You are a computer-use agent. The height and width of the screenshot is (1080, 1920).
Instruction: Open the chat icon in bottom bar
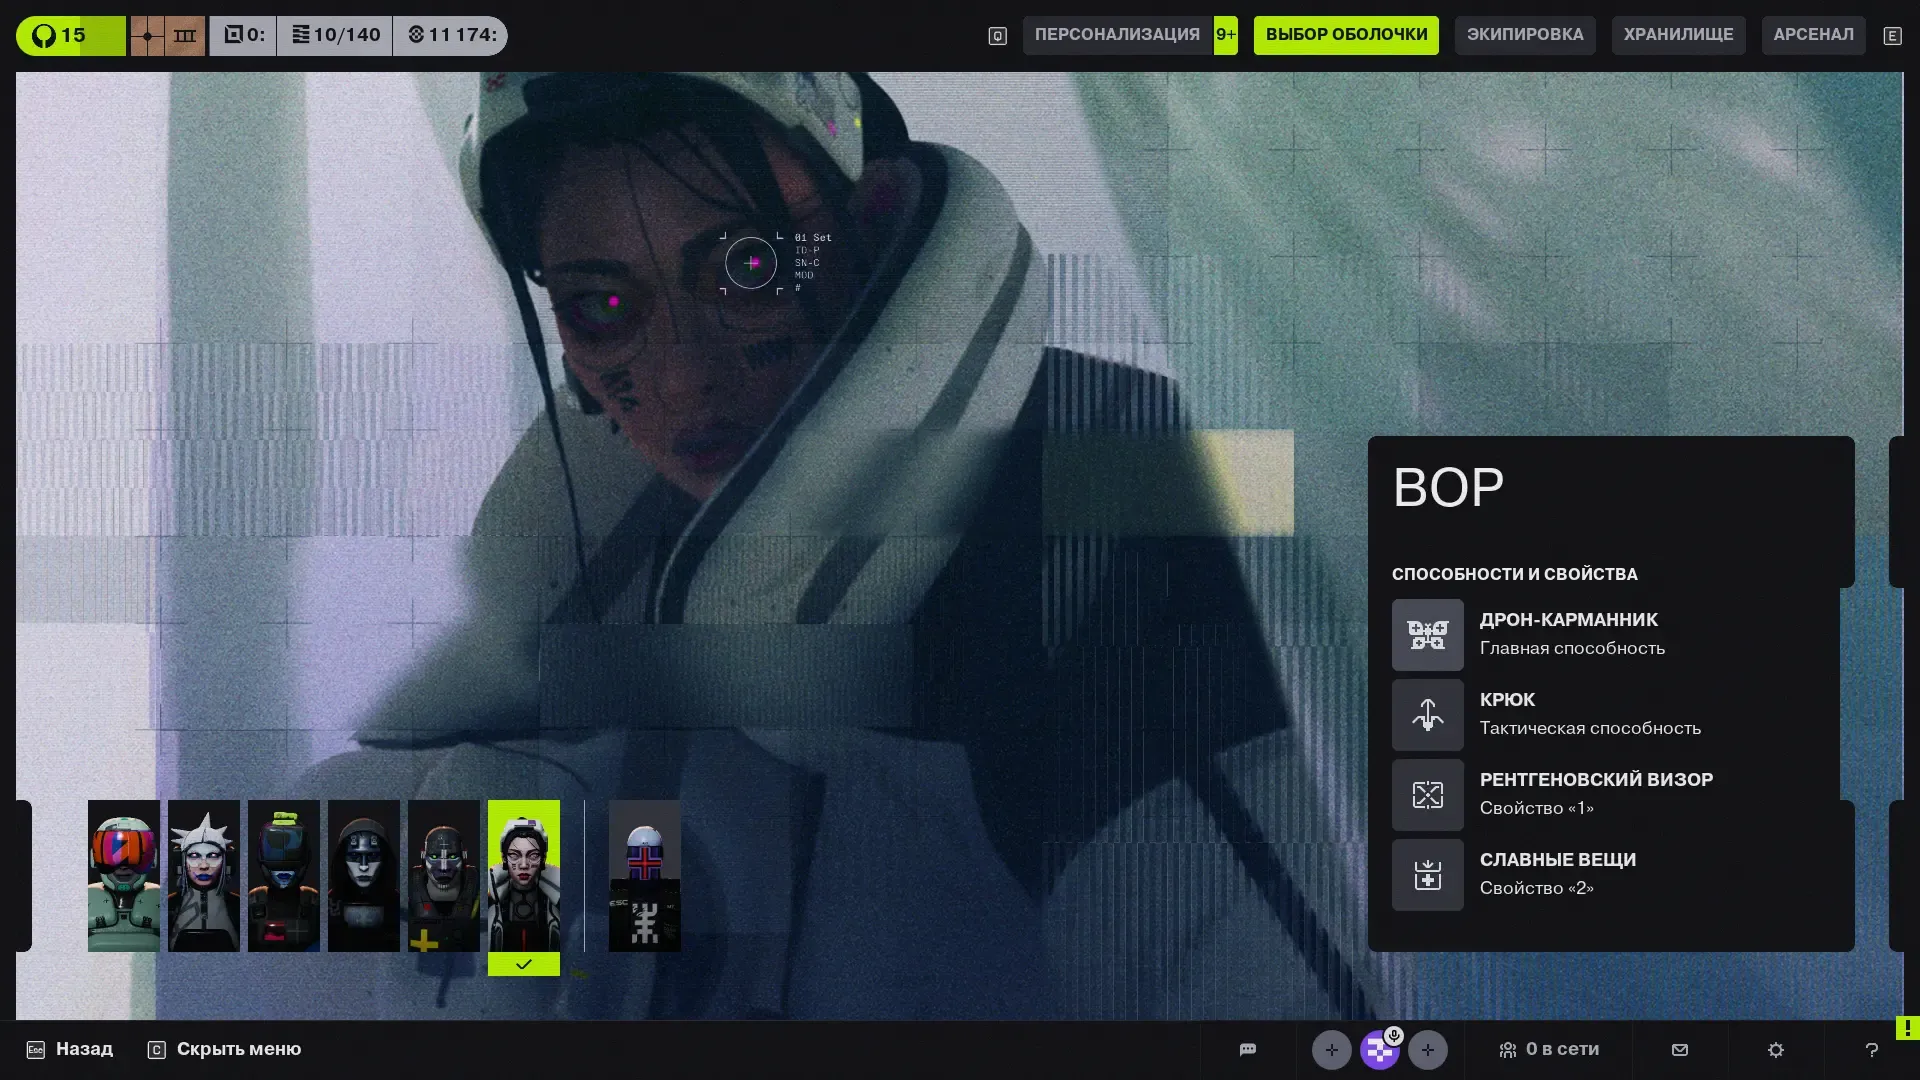(x=1247, y=1049)
